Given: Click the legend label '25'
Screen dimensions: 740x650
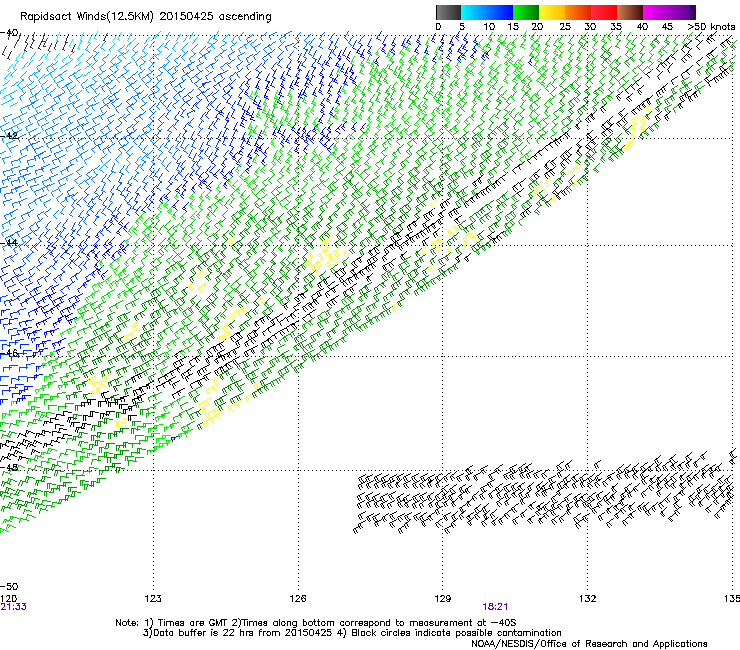Looking at the screenshot, I should pos(565,27).
